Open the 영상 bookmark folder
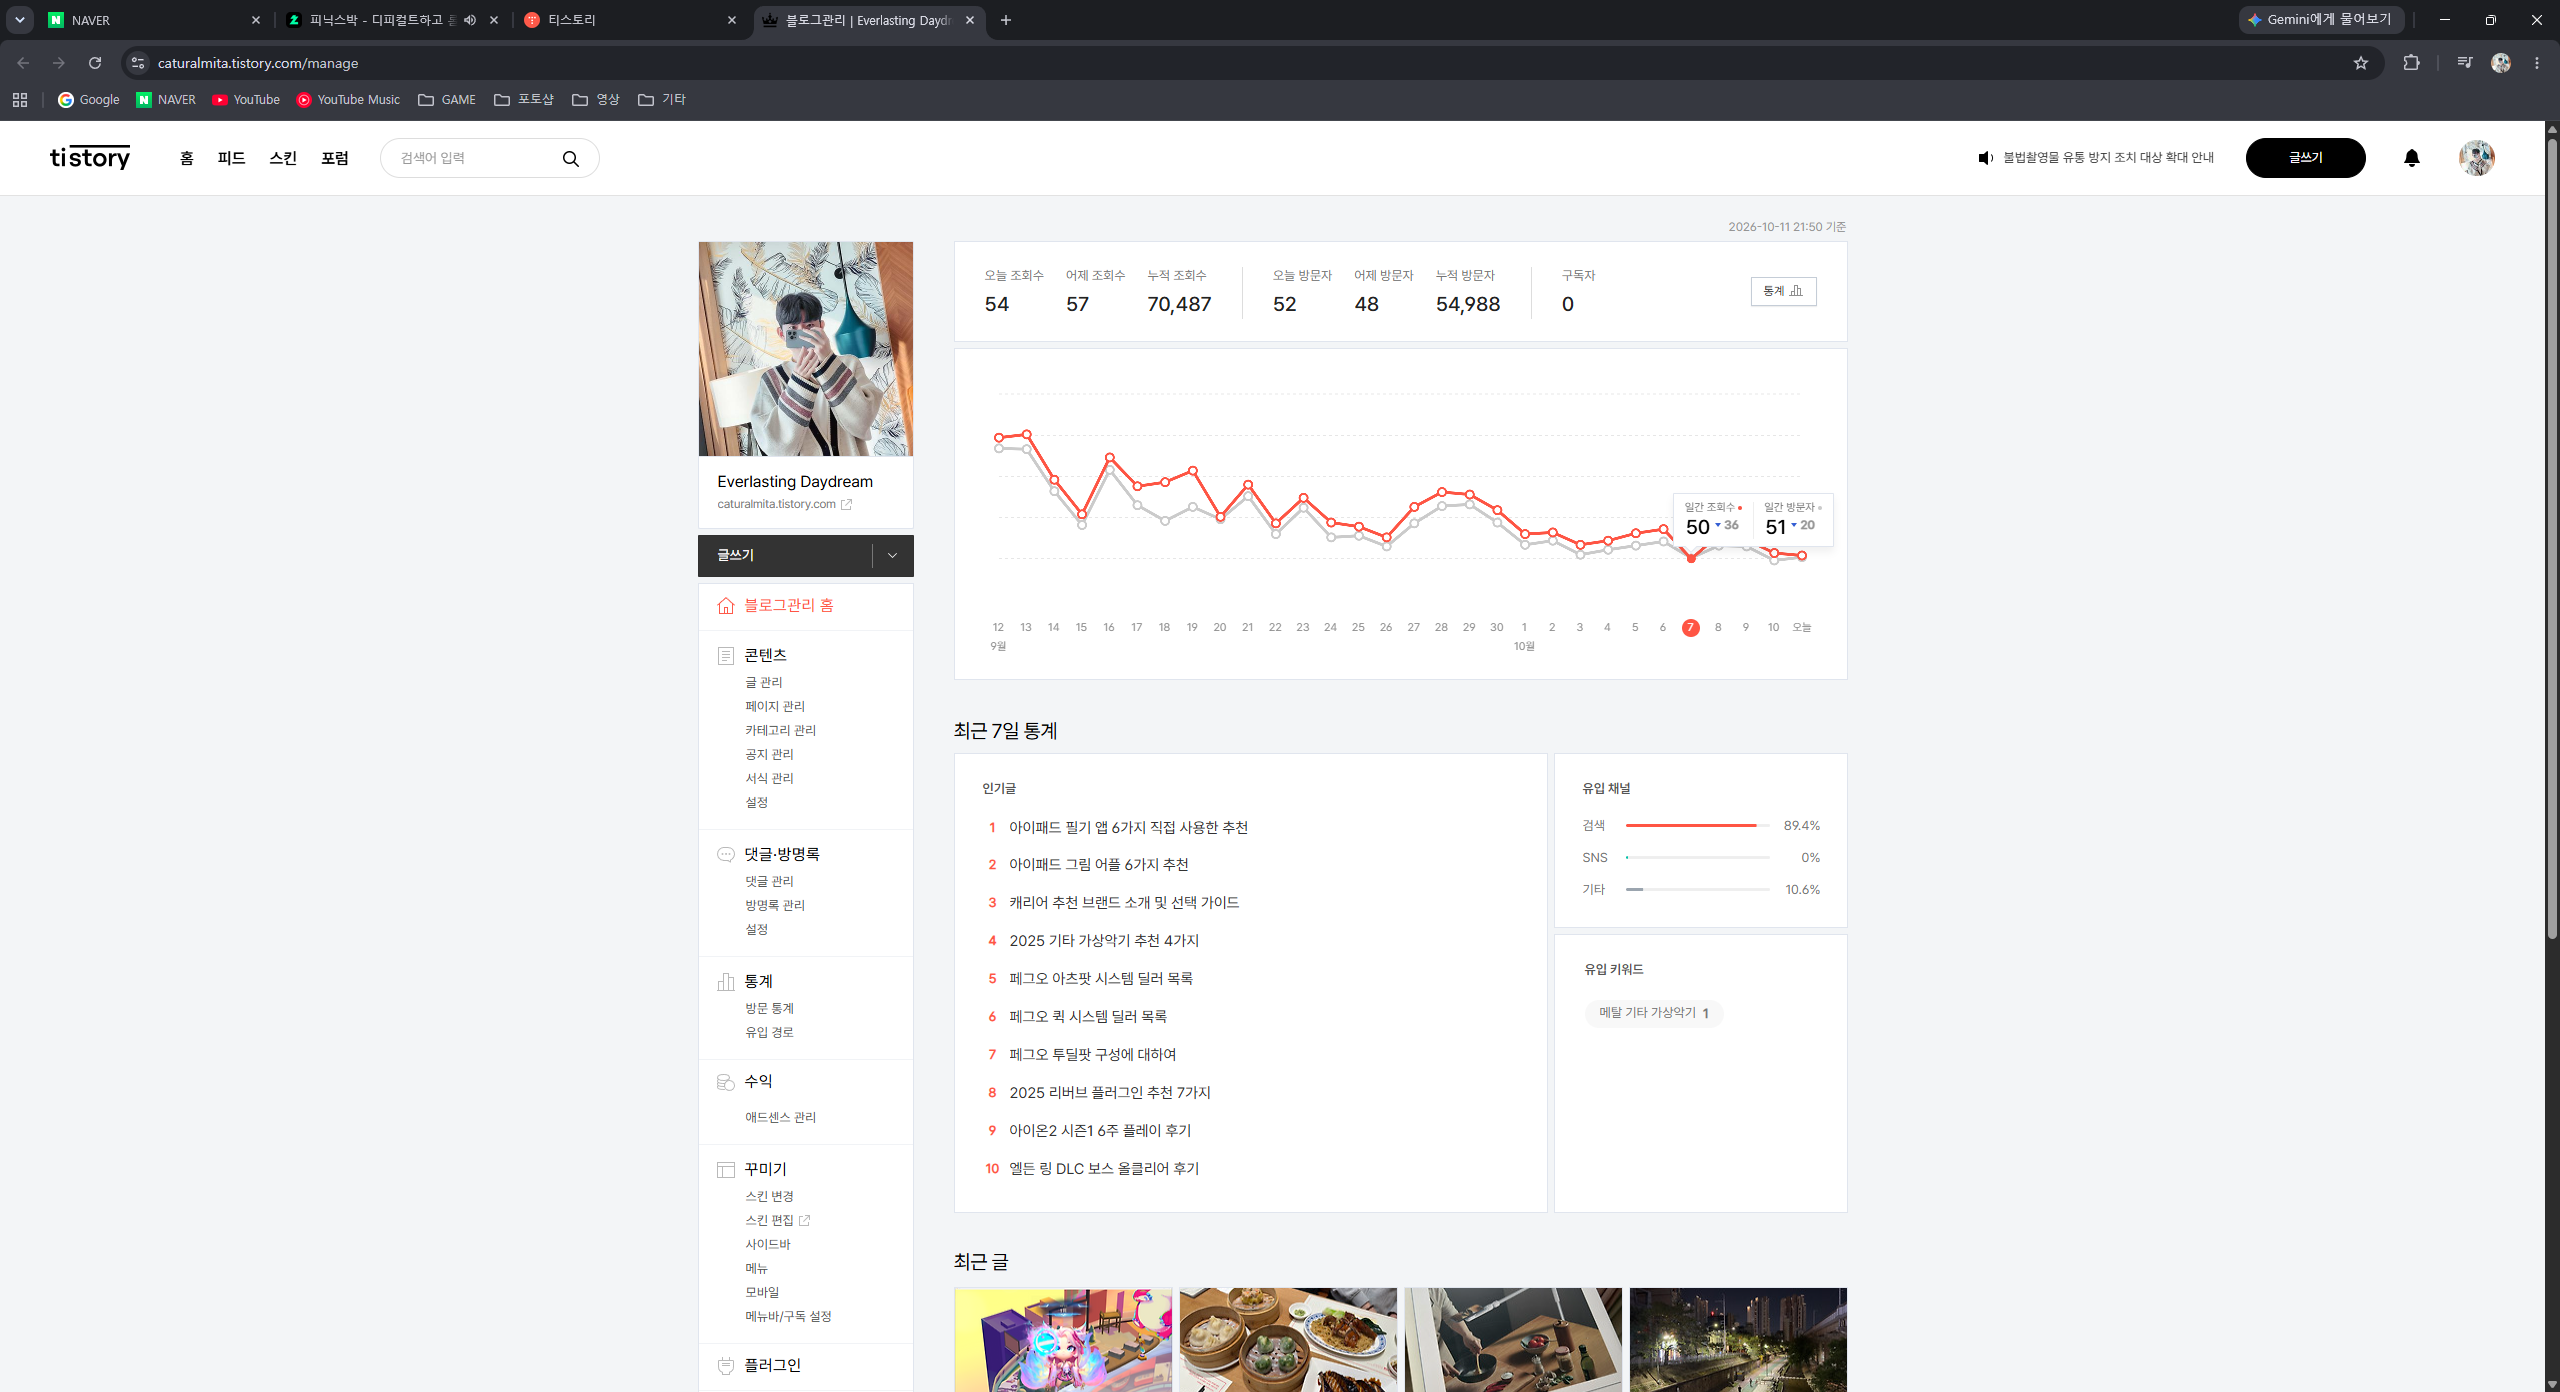Viewport: 2560px width, 1392px height. click(x=596, y=100)
